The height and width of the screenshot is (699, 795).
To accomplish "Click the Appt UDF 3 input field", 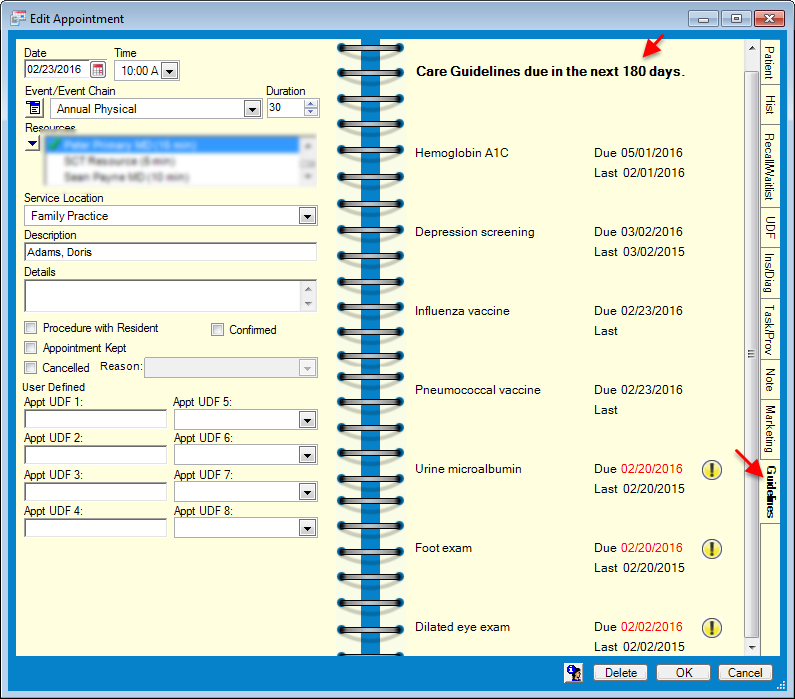I will (x=95, y=492).
